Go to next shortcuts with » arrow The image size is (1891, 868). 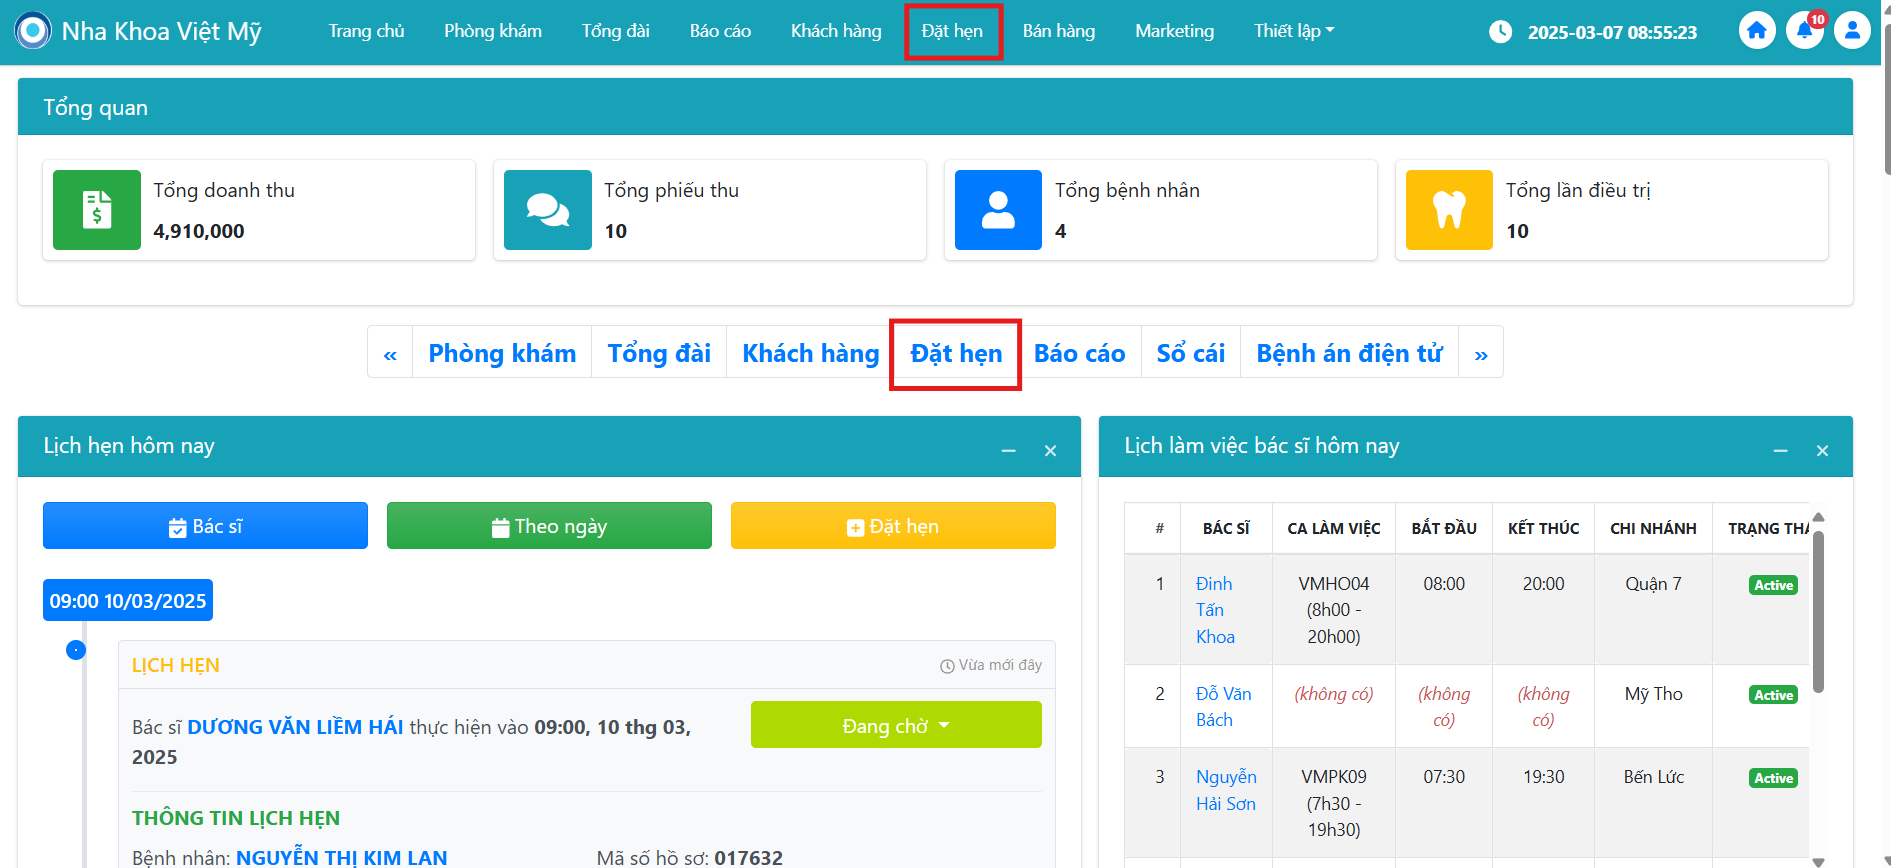[x=1480, y=354]
